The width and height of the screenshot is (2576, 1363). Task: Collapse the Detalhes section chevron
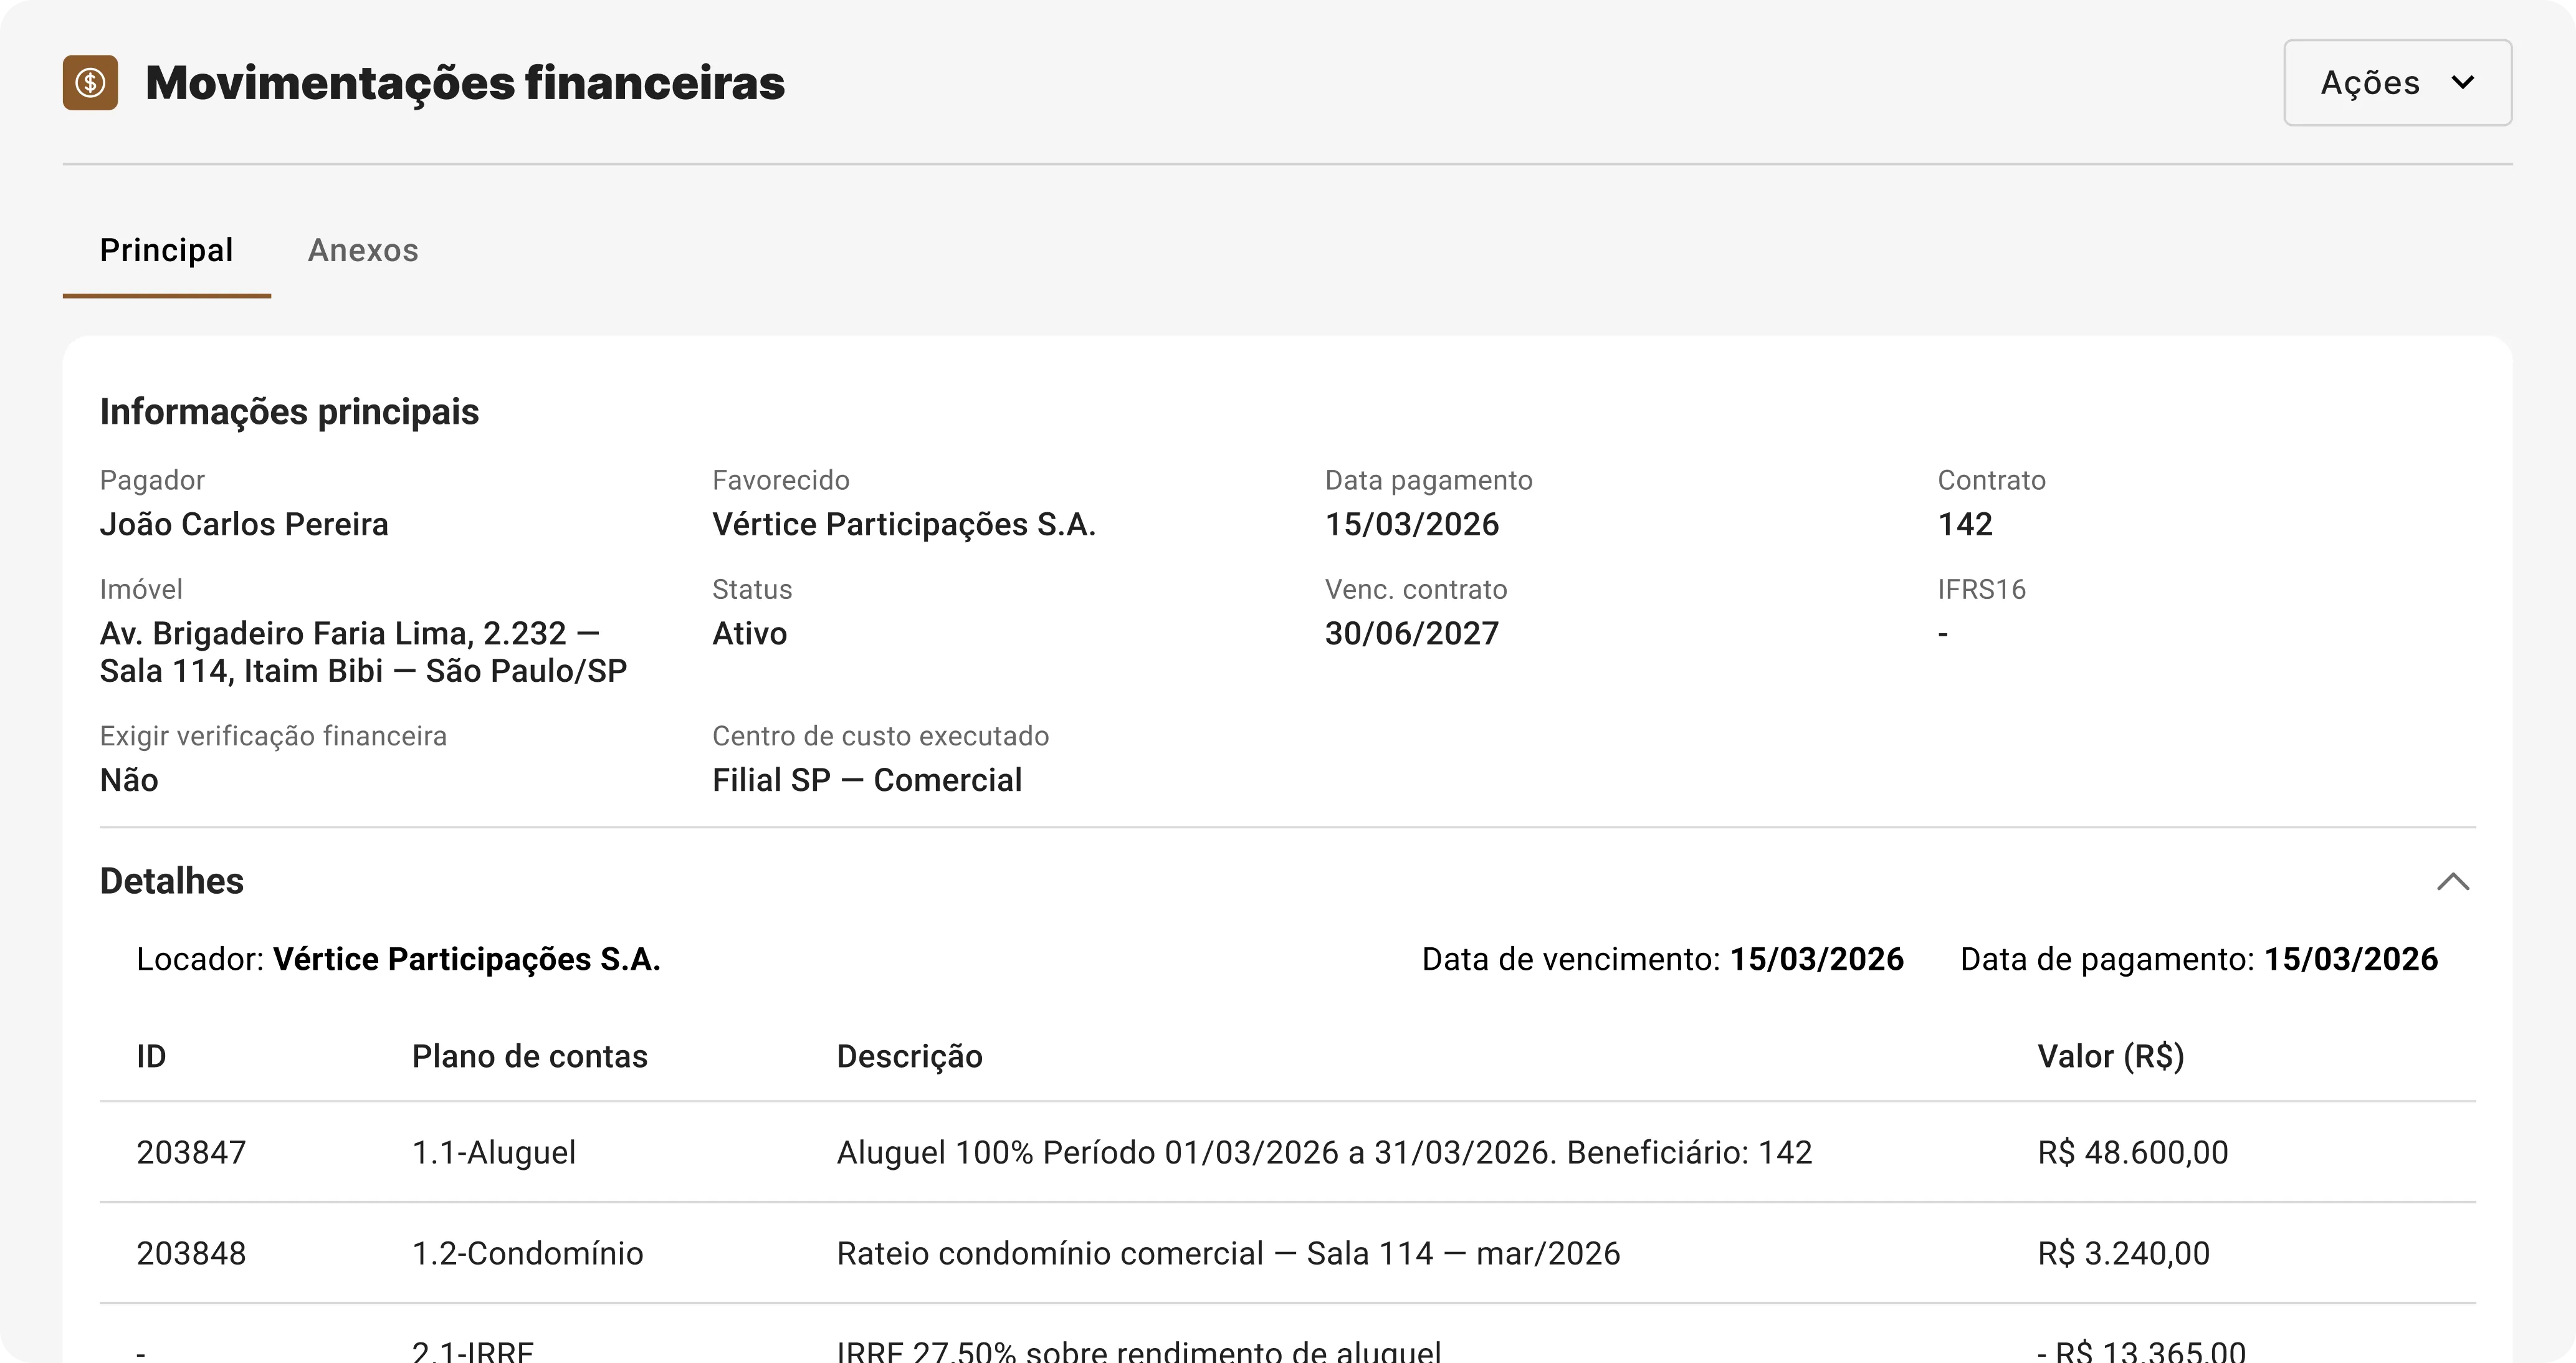coord(2452,881)
